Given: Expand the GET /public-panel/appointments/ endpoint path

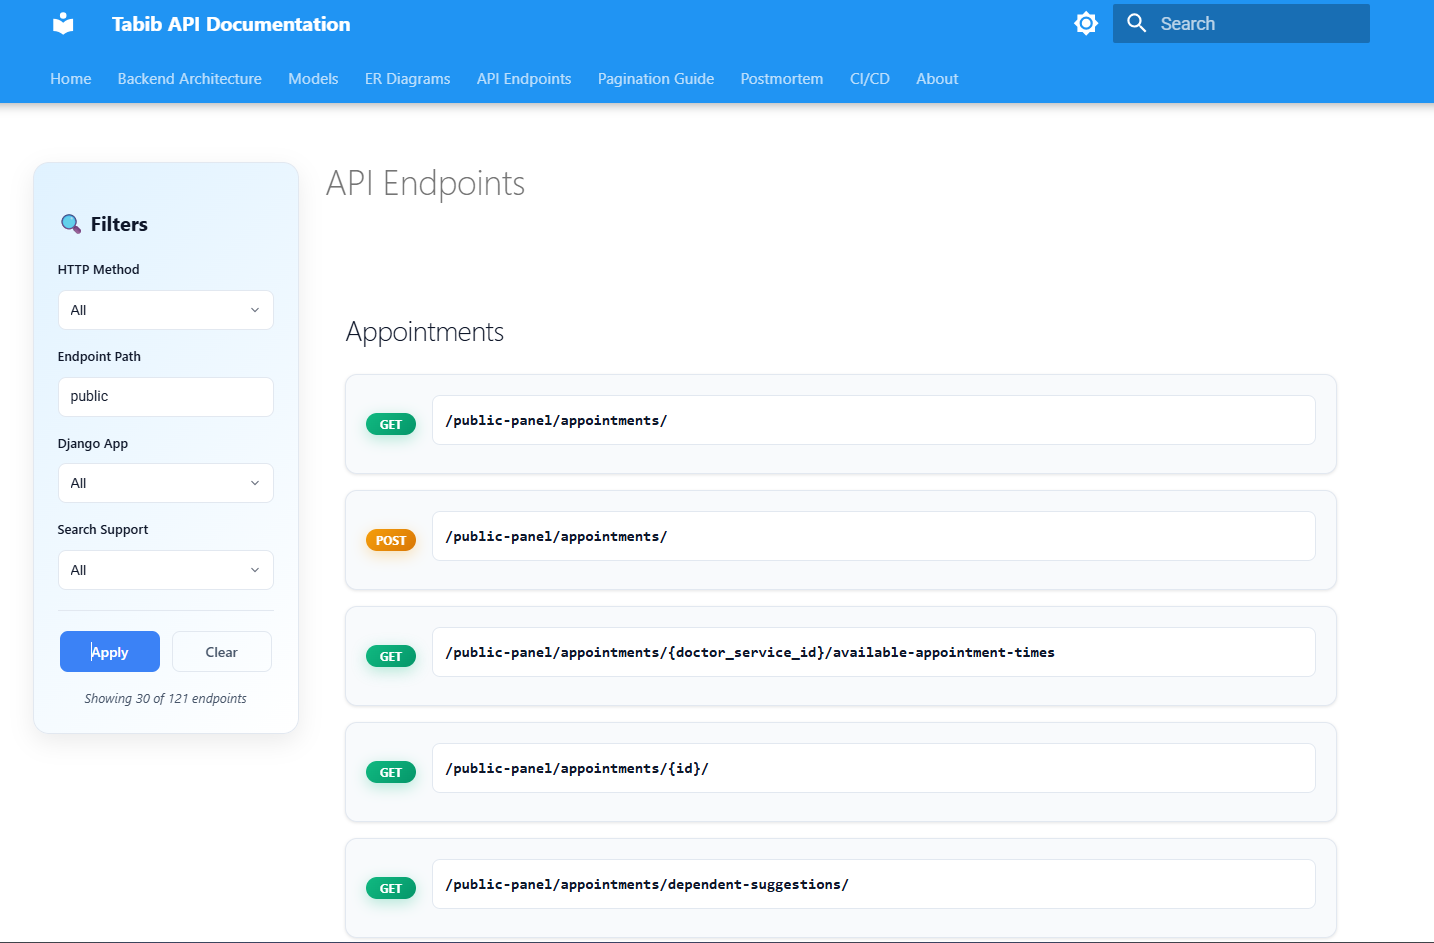Looking at the screenshot, I should [x=874, y=420].
